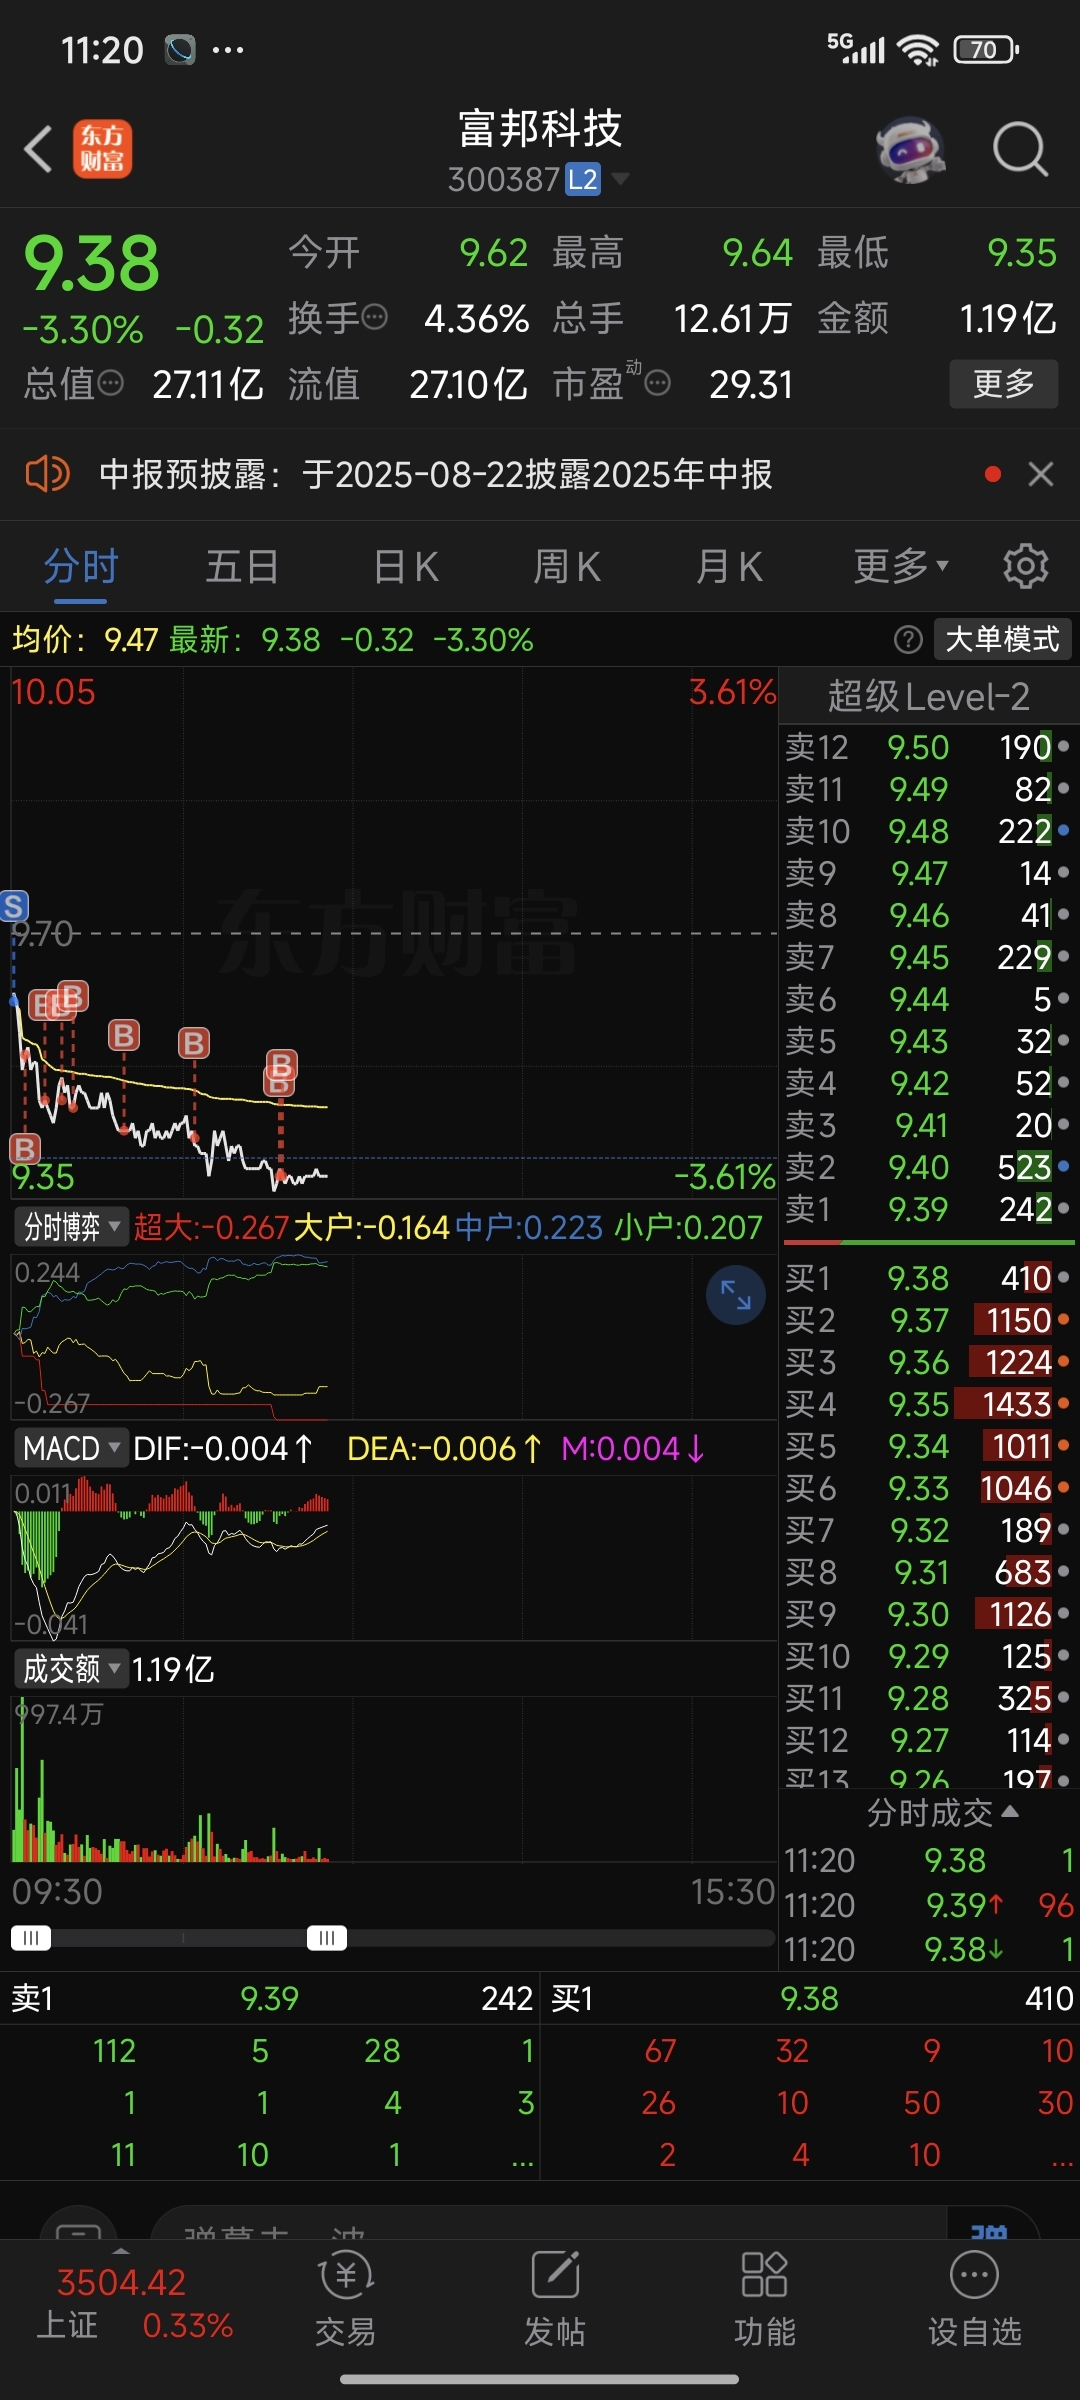Expand the 上证 index bar arrow
Viewport: 1080px width, 2400px height.
tap(121, 2251)
